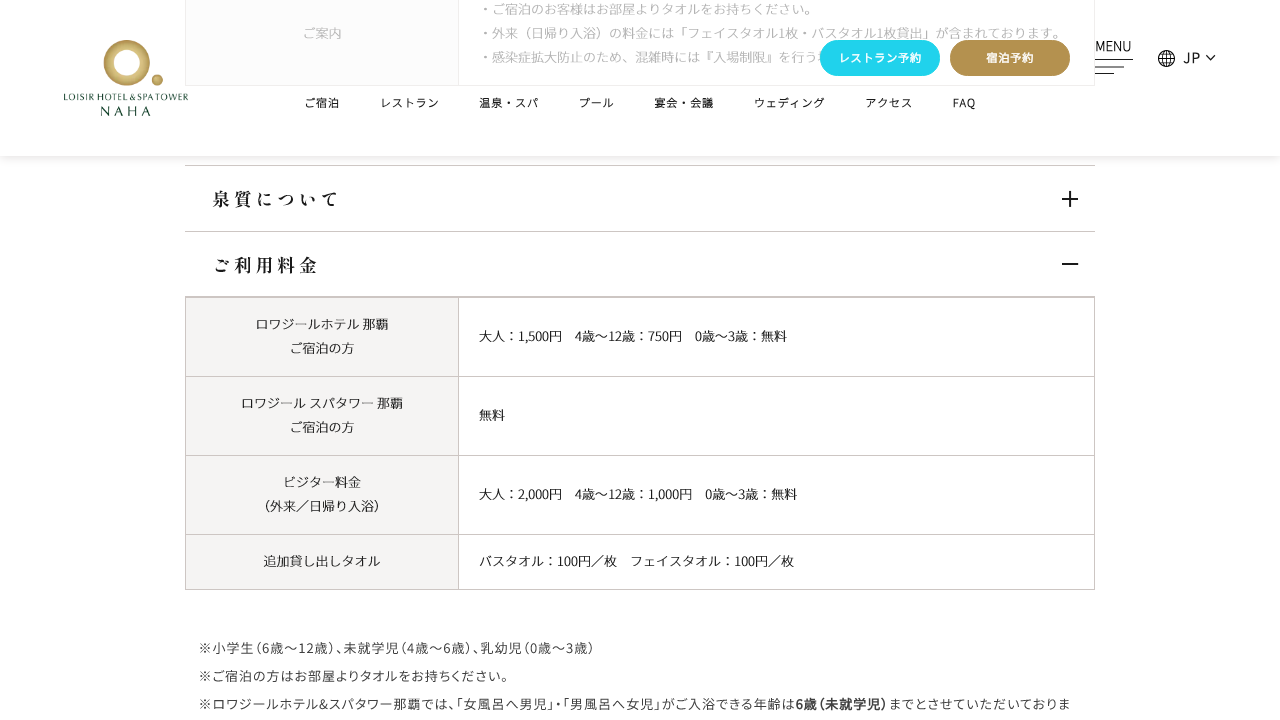Click the globe language icon
The height and width of the screenshot is (720, 1280).
coord(1166,58)
